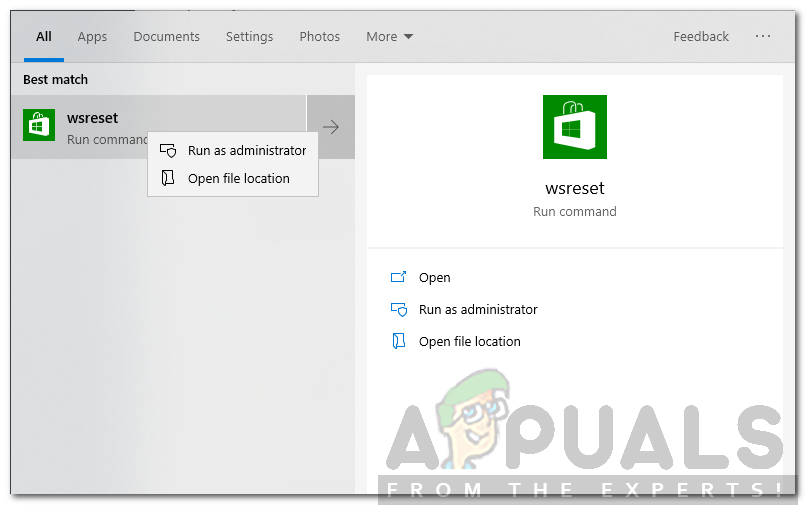Click the shield icon in context menu

click(168, 150)
